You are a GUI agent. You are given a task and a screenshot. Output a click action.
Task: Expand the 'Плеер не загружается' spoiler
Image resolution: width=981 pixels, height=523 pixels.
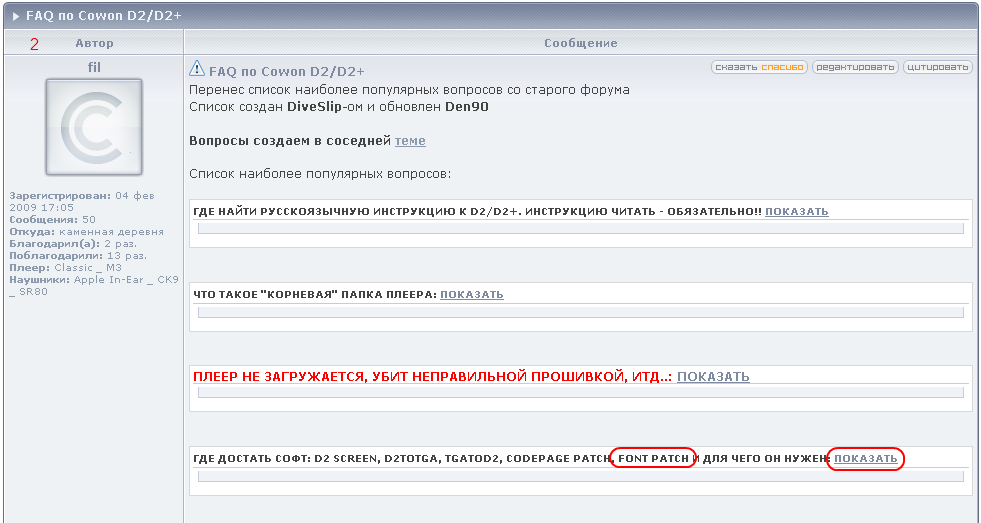(x=713, y=377)
